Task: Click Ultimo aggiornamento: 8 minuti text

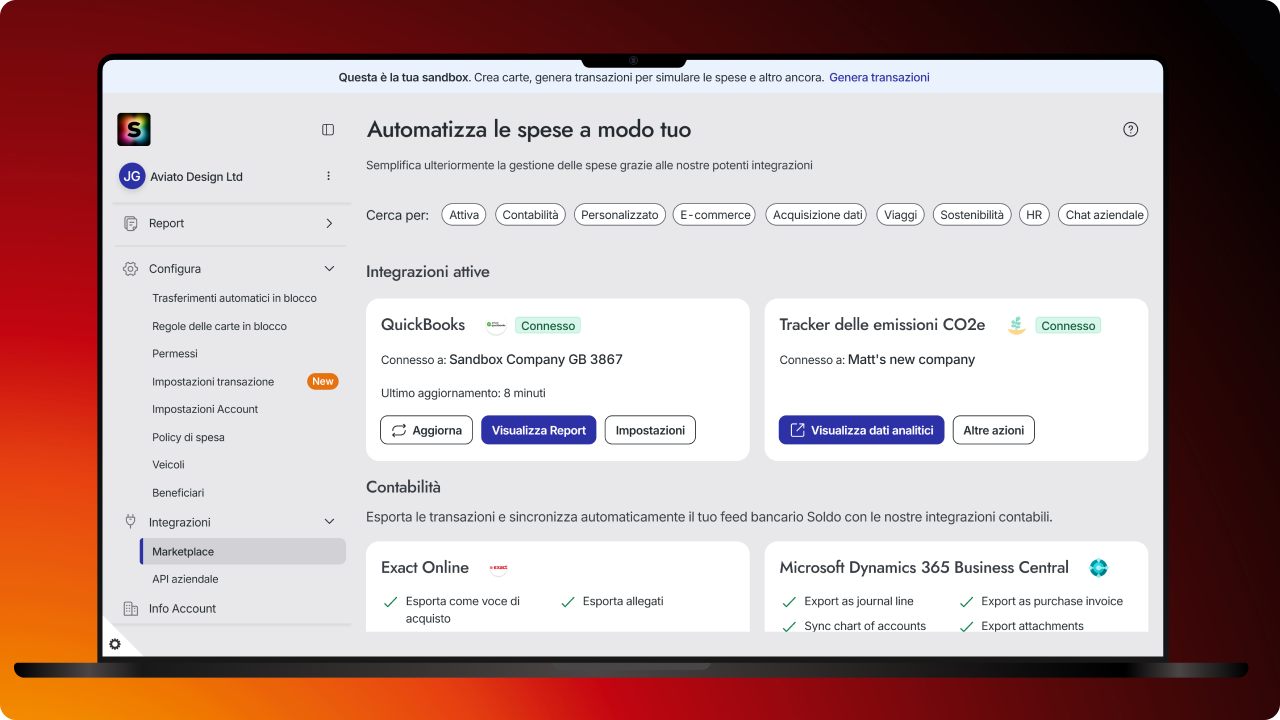Action: (463, 393)
